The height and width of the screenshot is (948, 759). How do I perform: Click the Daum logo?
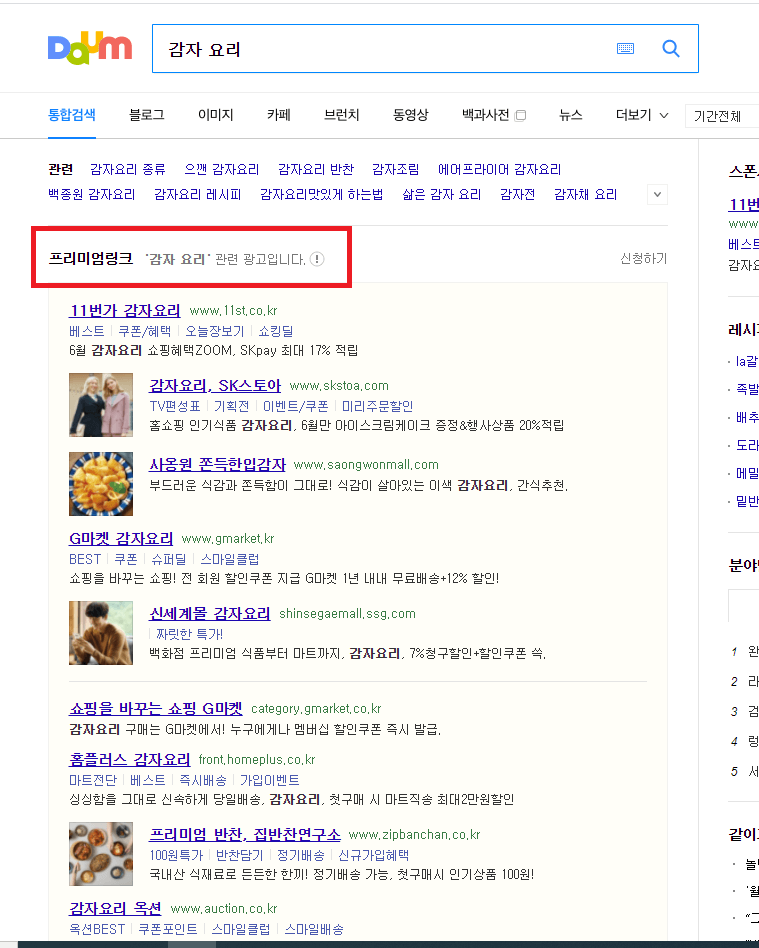[90, 48]
